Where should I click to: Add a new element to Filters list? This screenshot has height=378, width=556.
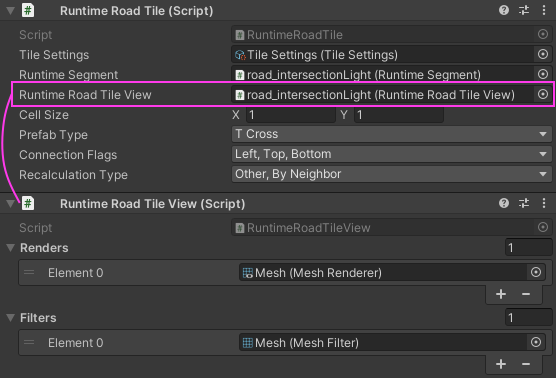pyautogui.click(x=501, y=364)
